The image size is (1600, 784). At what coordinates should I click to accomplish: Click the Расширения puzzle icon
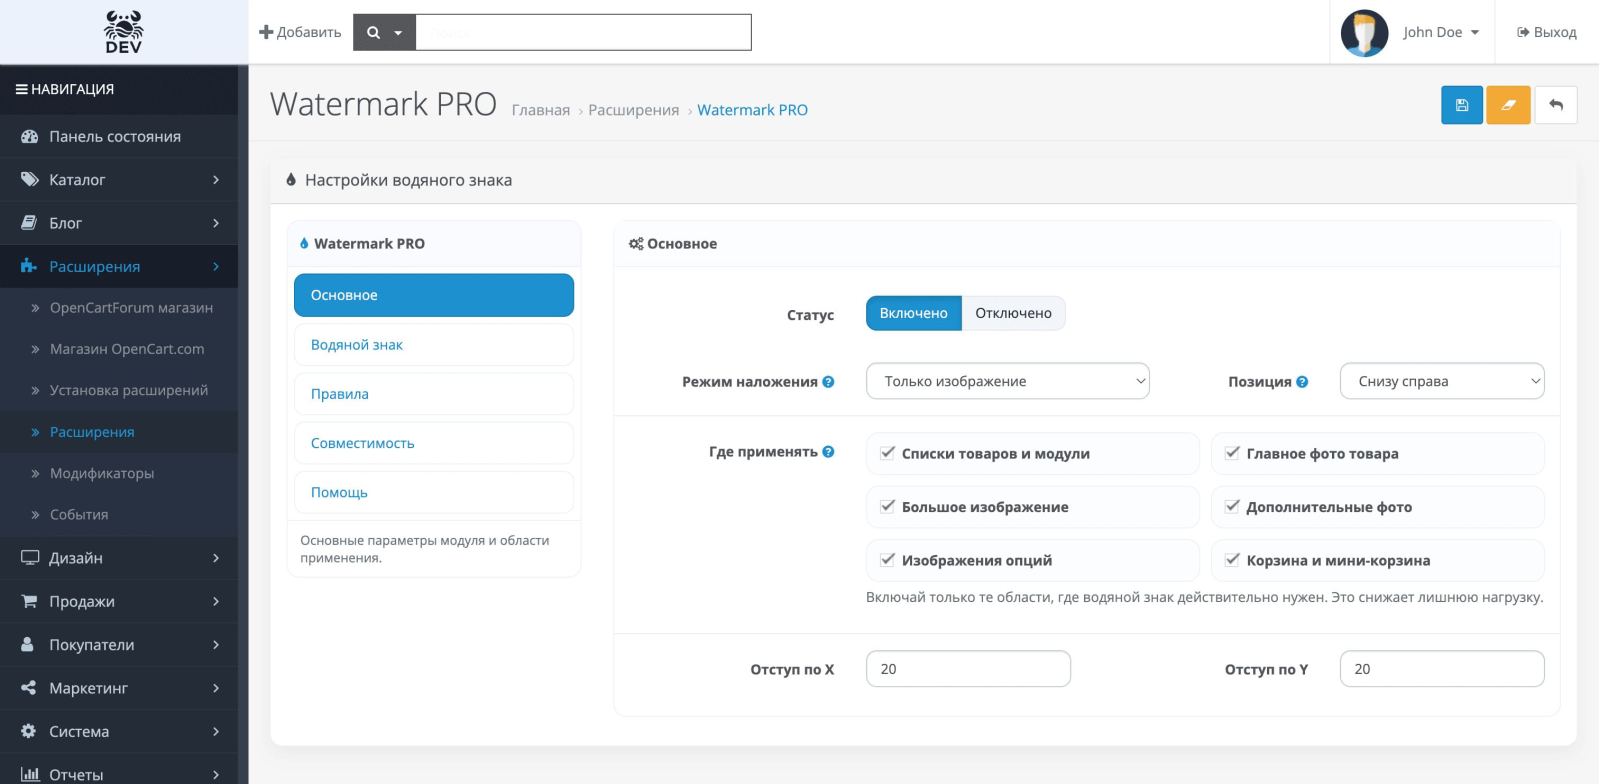(x=29, y=266)
